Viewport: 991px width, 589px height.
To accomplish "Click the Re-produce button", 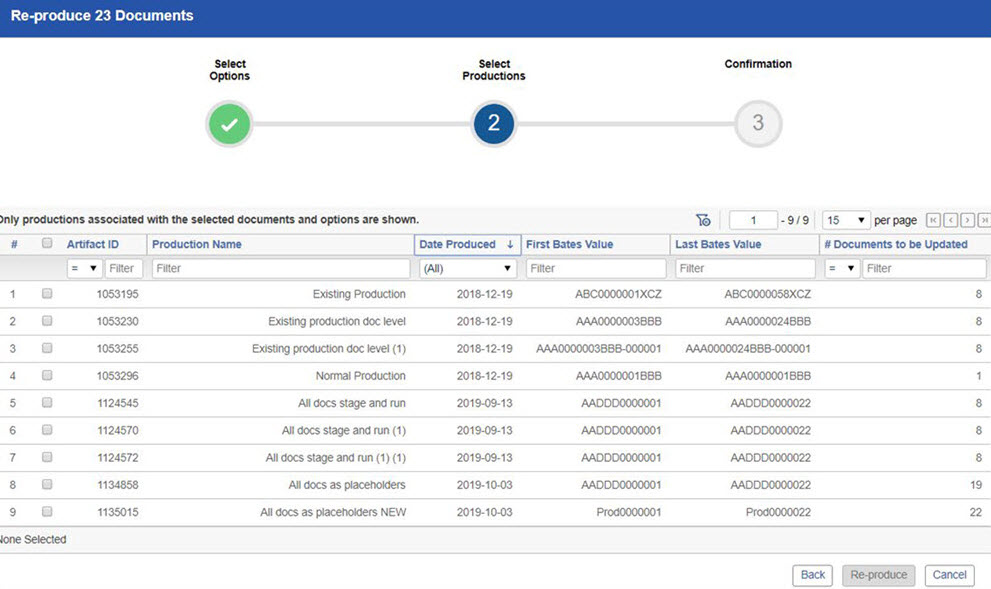I will tap(879, 575).
